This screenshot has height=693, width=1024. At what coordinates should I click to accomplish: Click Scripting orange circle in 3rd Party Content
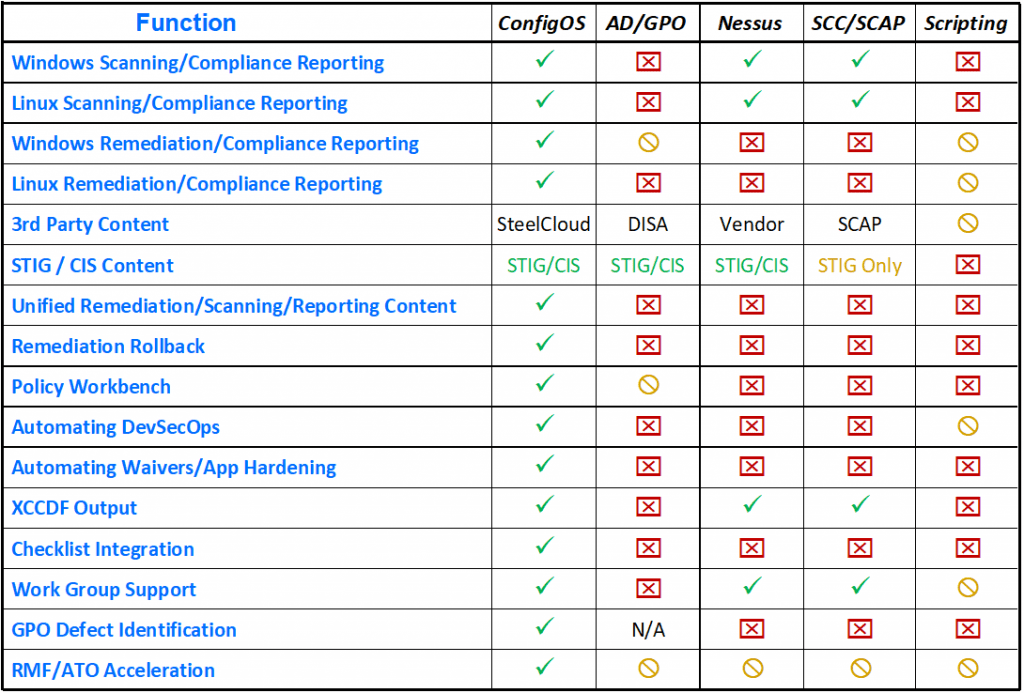[967, 224]
